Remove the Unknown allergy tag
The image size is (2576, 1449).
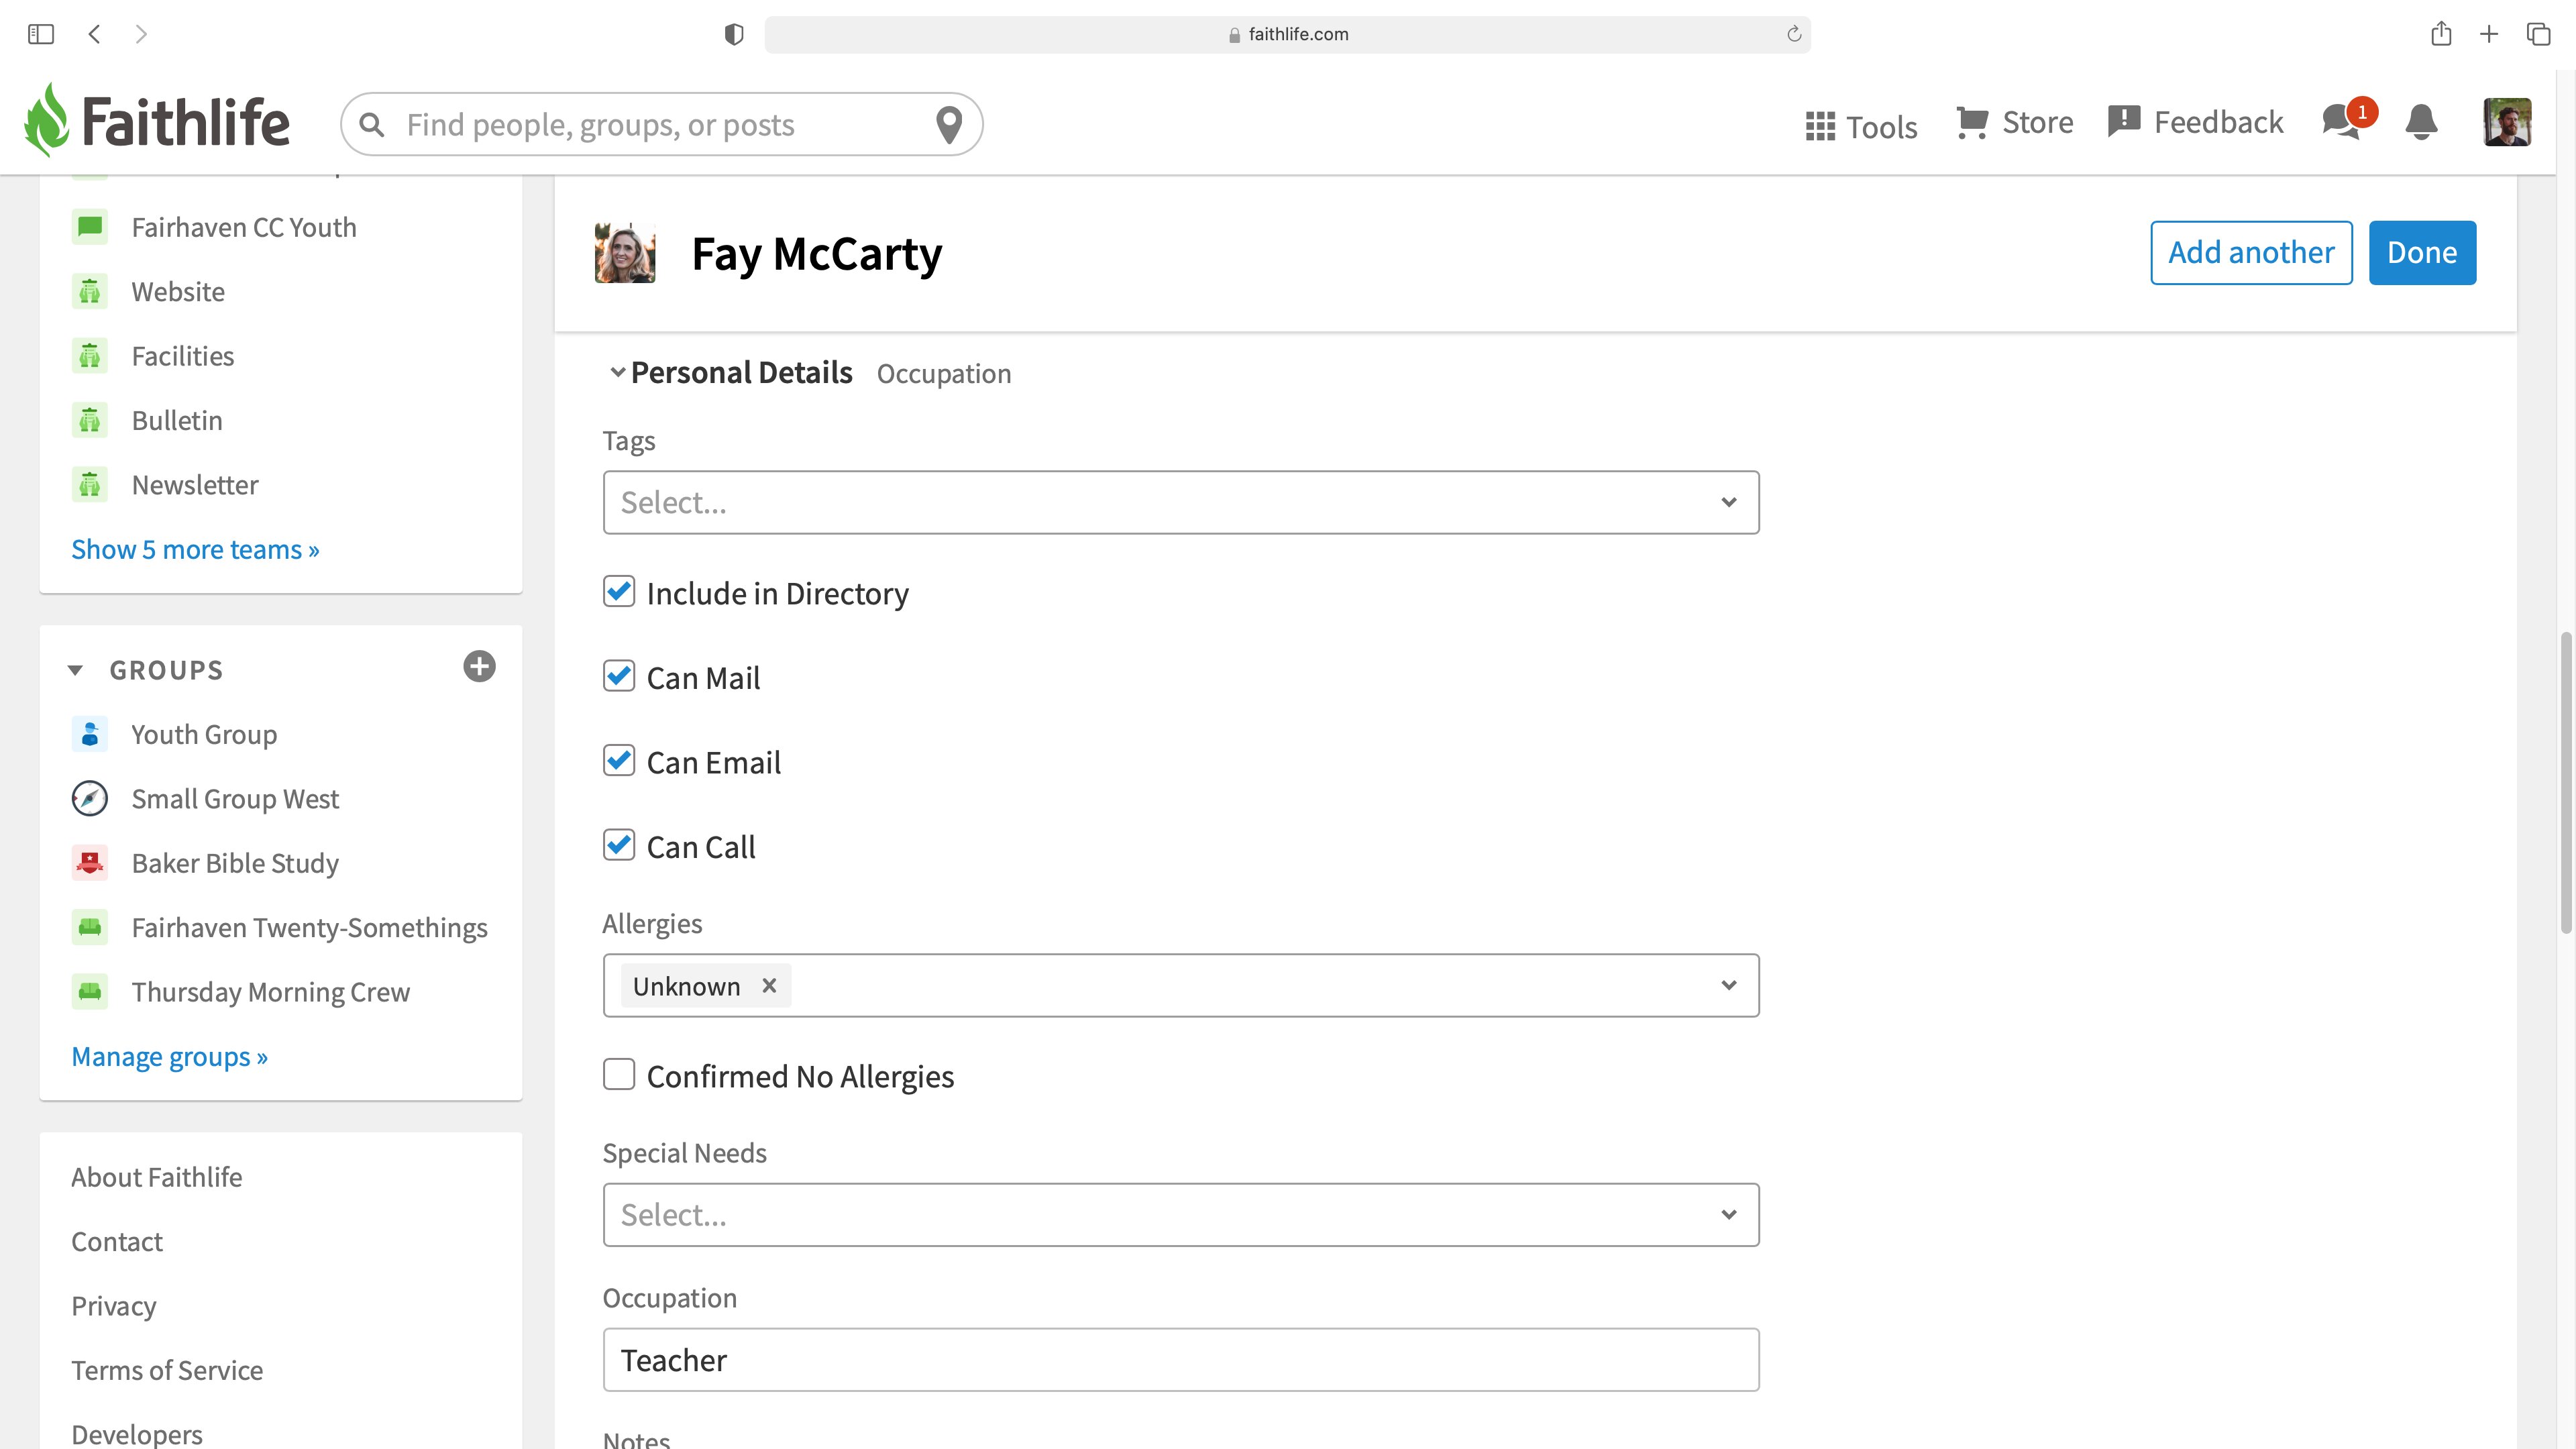769,986
